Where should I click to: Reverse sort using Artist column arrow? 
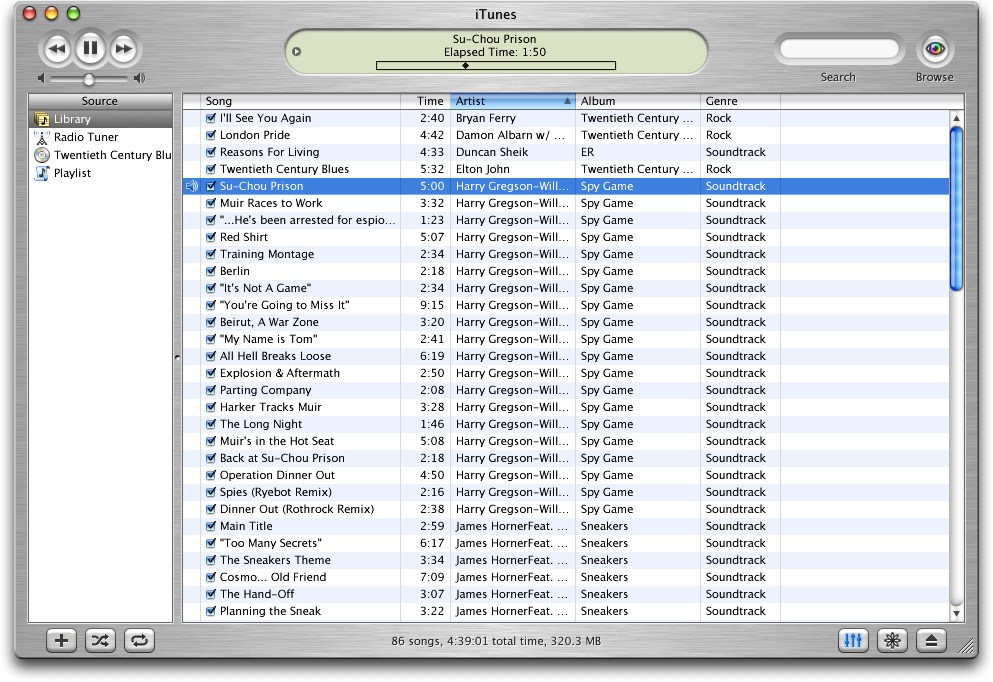(x=567, y=101)
